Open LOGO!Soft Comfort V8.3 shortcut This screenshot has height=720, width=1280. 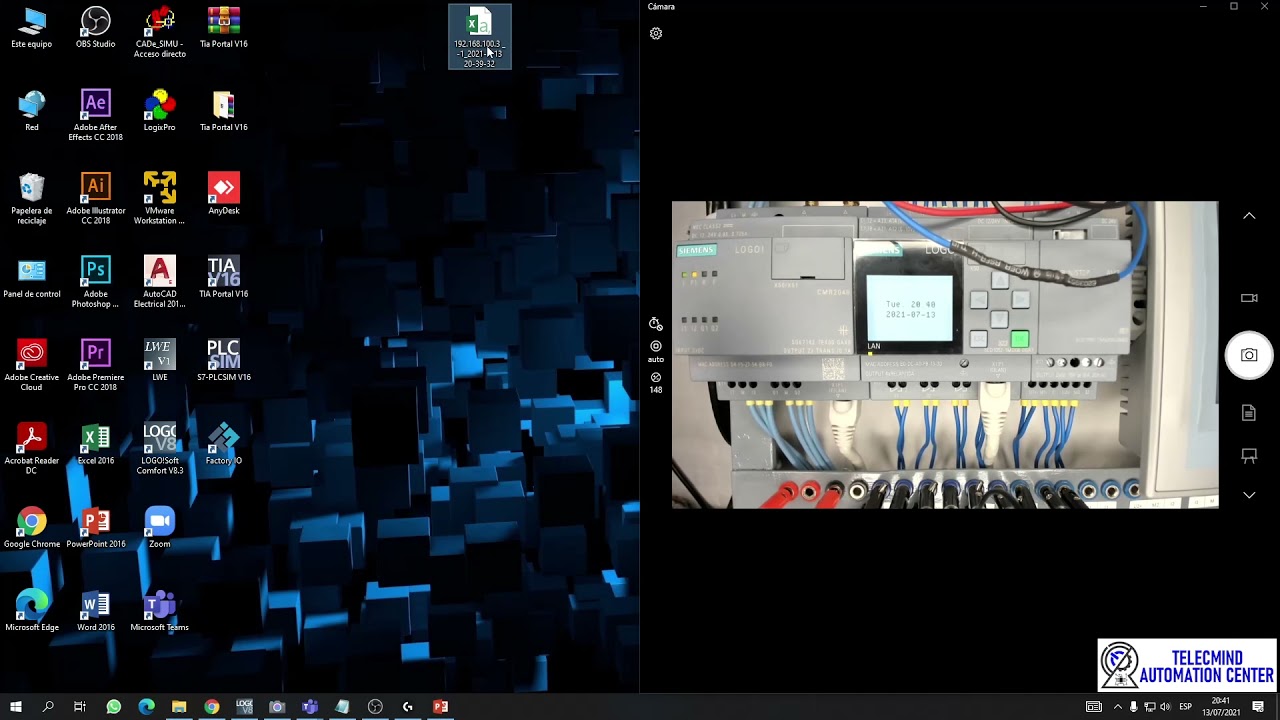[160, 449]
